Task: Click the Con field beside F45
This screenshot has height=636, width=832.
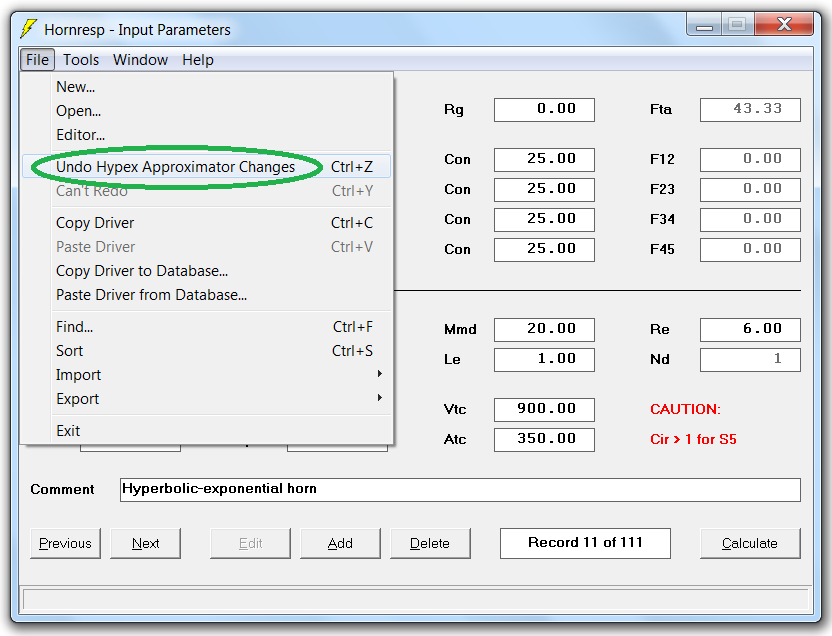Action: pos(544,249)
